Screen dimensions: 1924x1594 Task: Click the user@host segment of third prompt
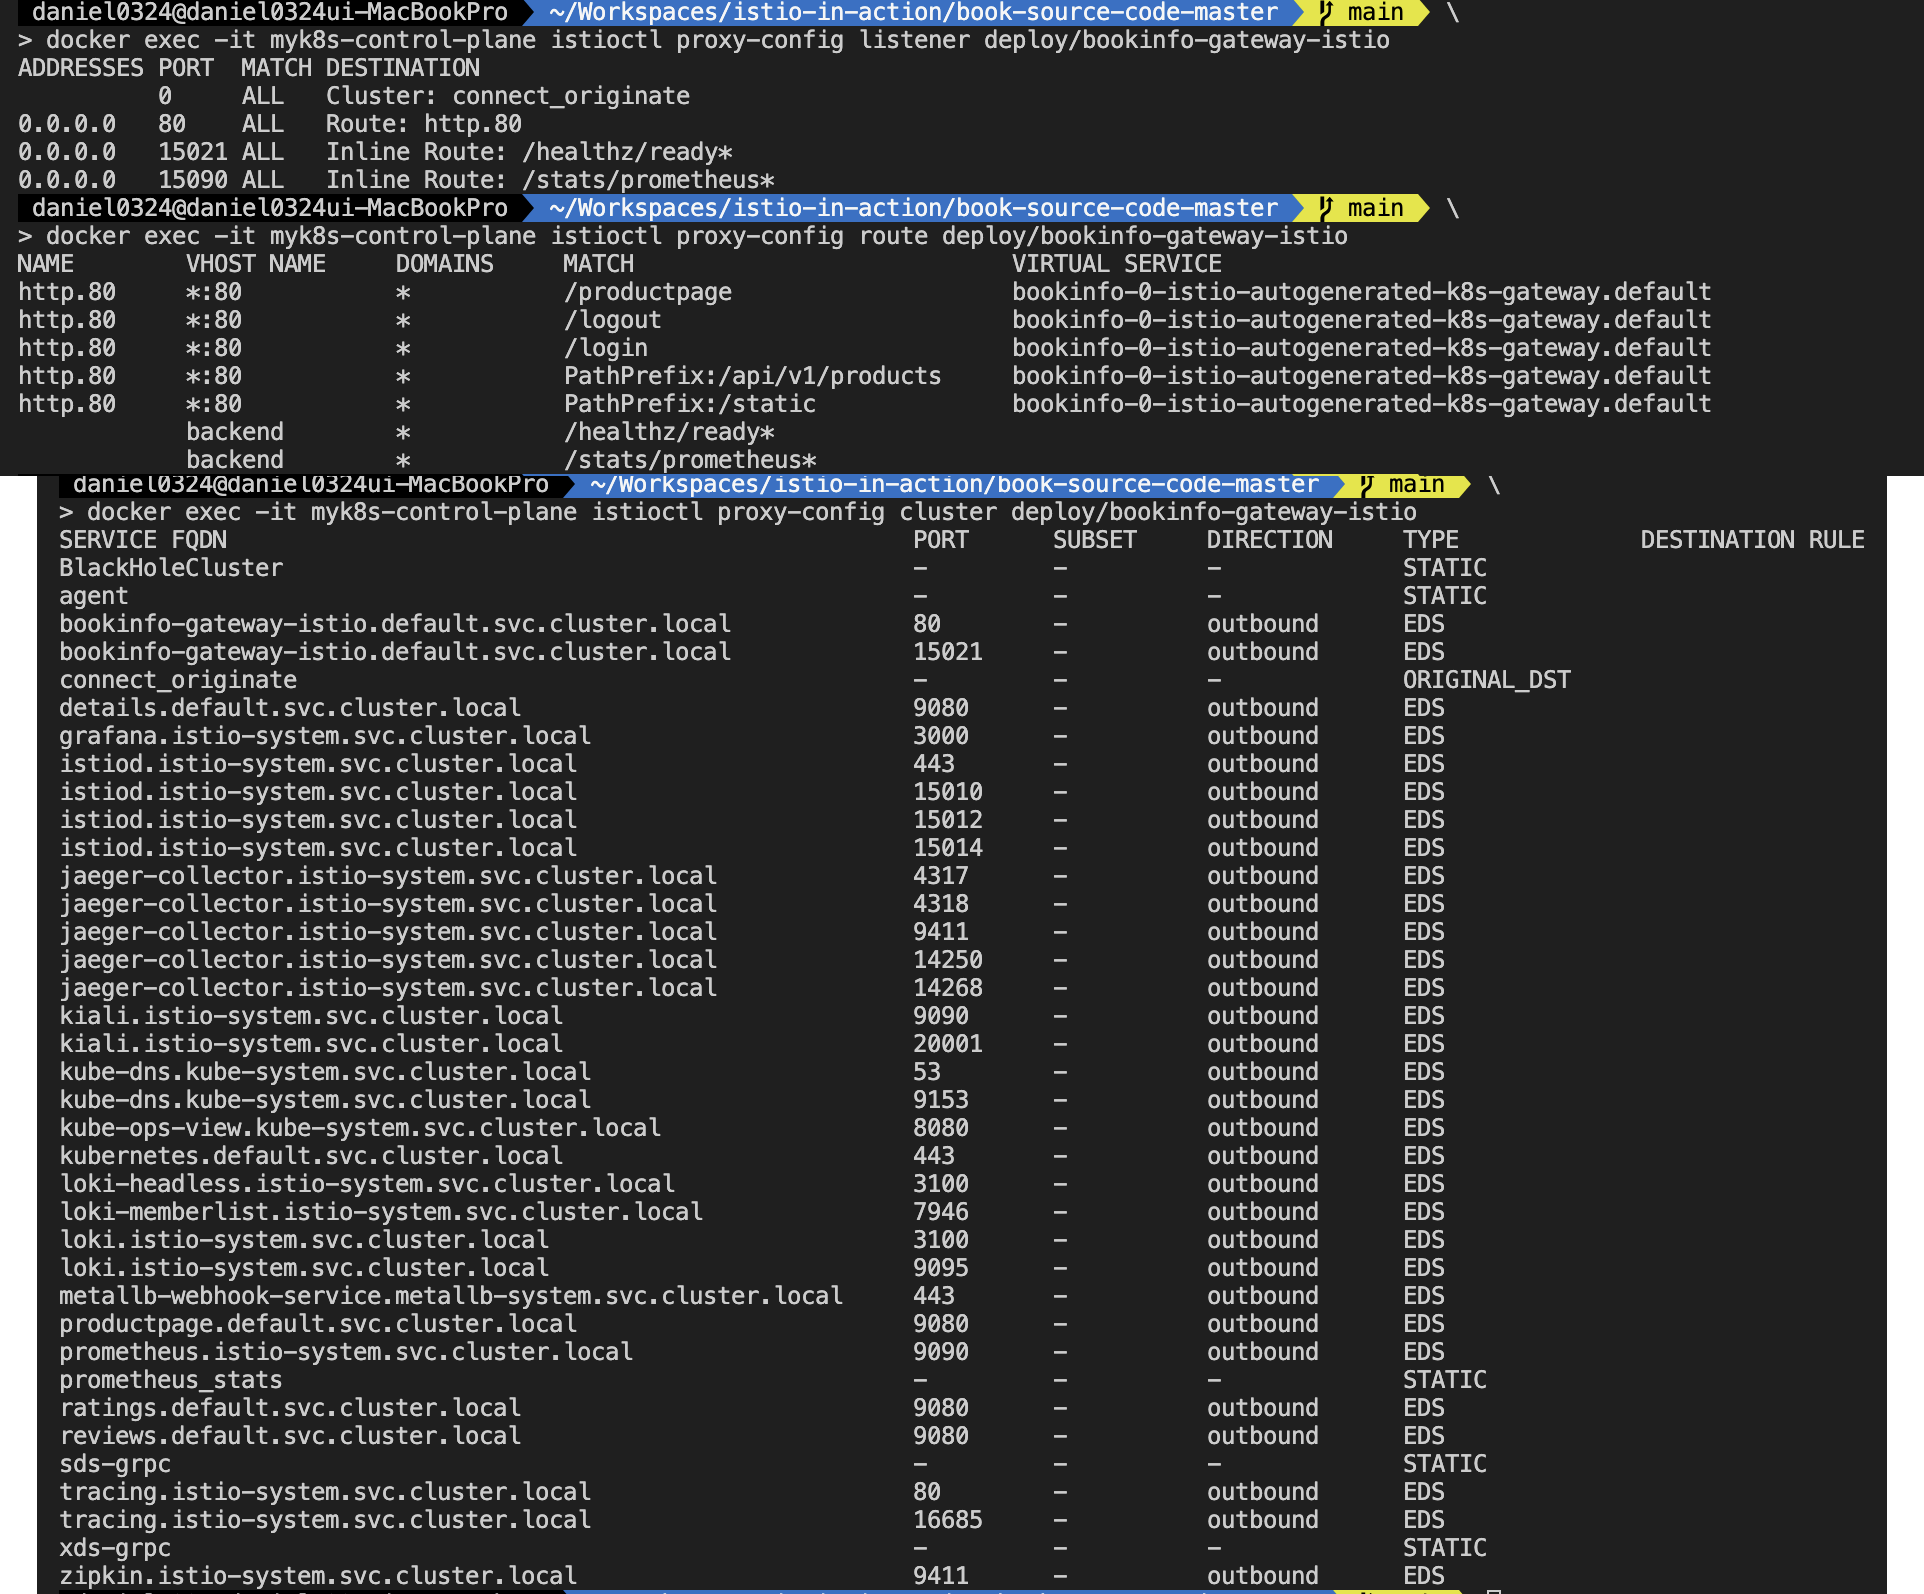coord(310,485)
